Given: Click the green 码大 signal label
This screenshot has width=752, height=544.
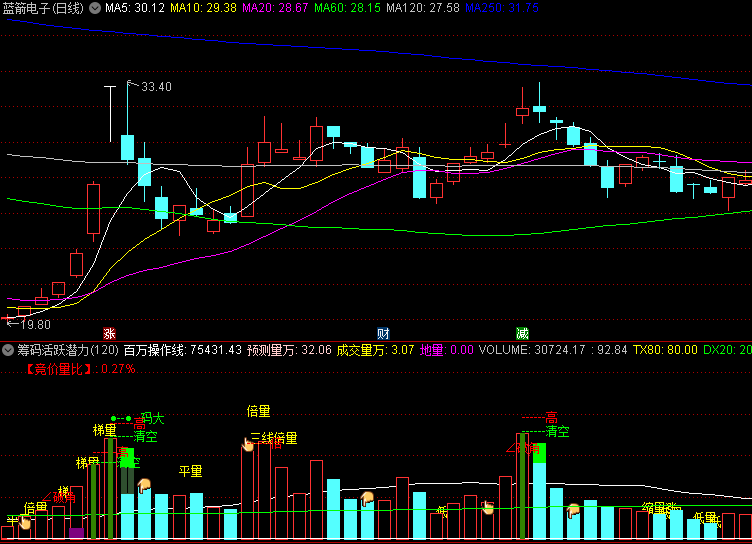Looking at the screenshot, I should coord(153,419).
